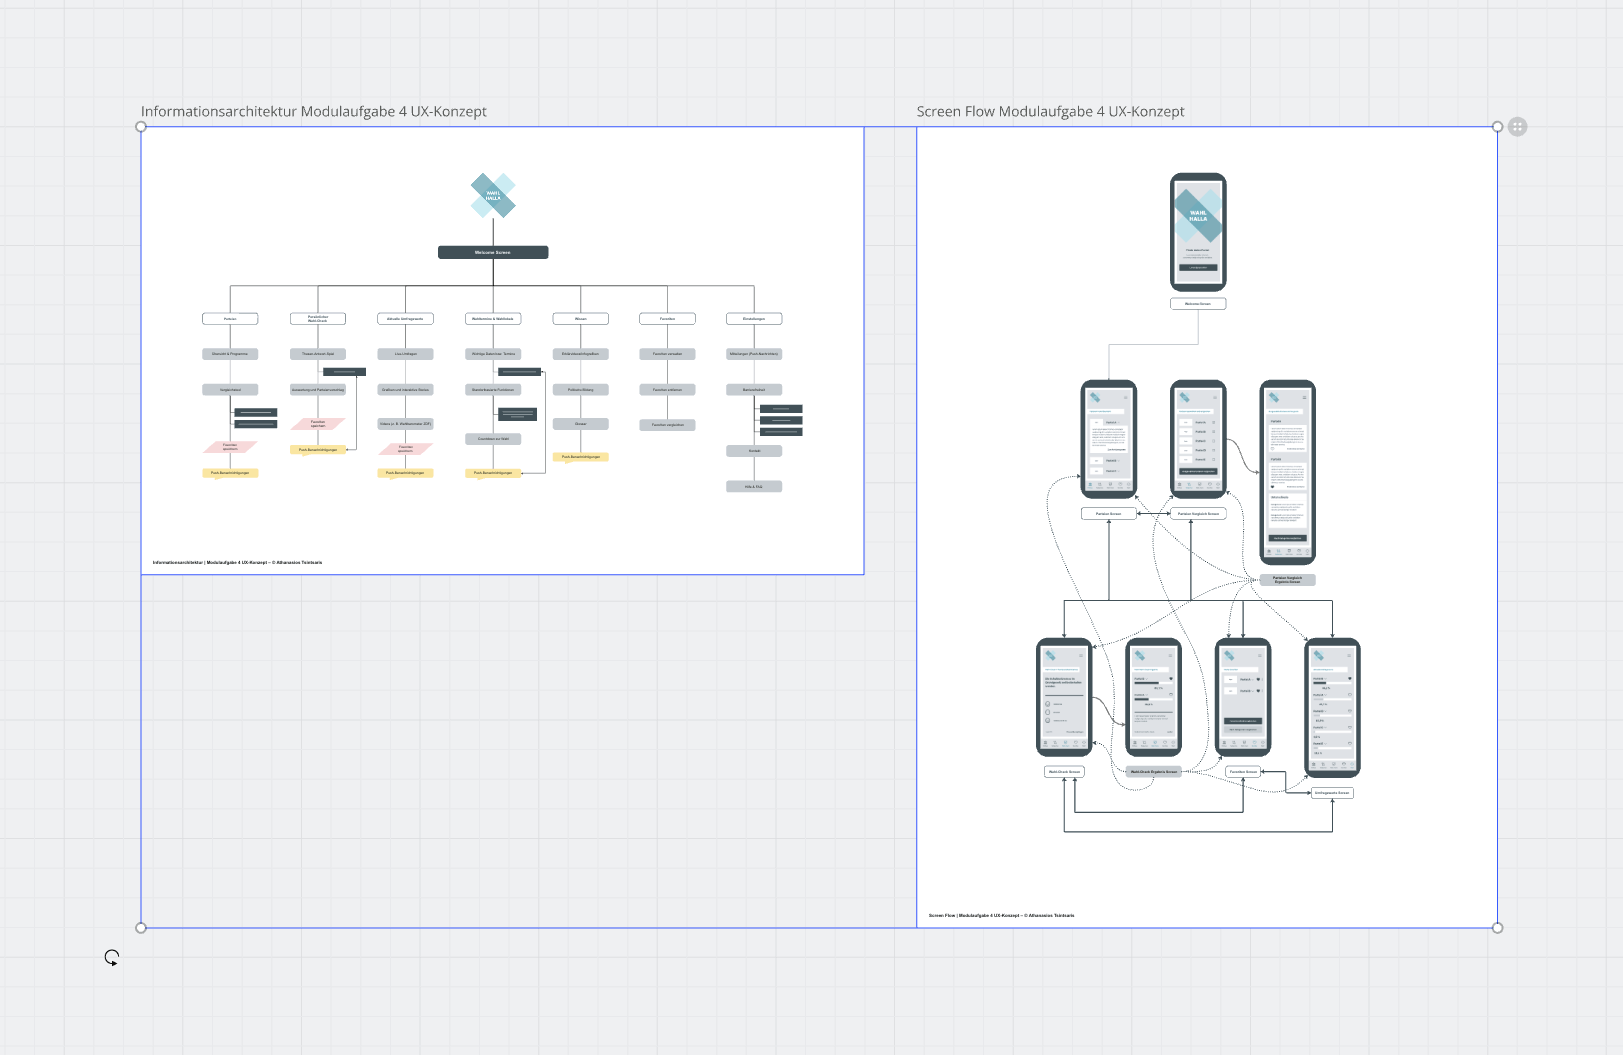Image resolution: width=1623 pixels, height=1055 pixels.
Task: Click the Countdown zur Wahl box
Action: pyautogui.click(x=493, y=439)
